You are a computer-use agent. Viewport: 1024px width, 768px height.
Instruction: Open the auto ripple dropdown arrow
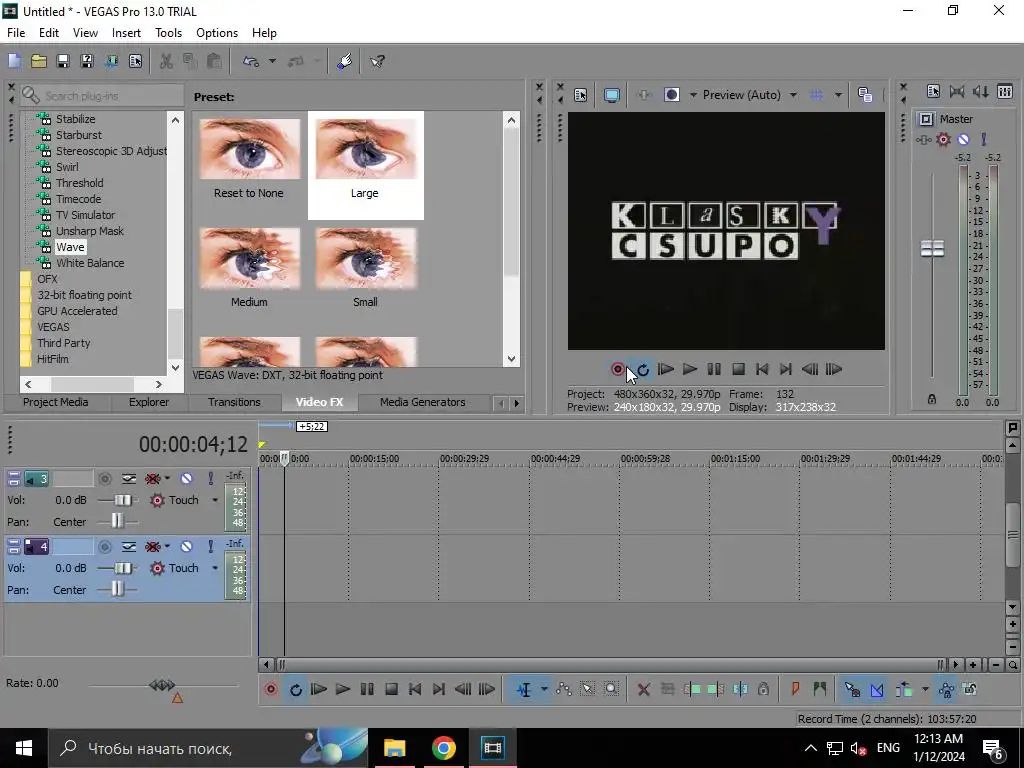924,689
